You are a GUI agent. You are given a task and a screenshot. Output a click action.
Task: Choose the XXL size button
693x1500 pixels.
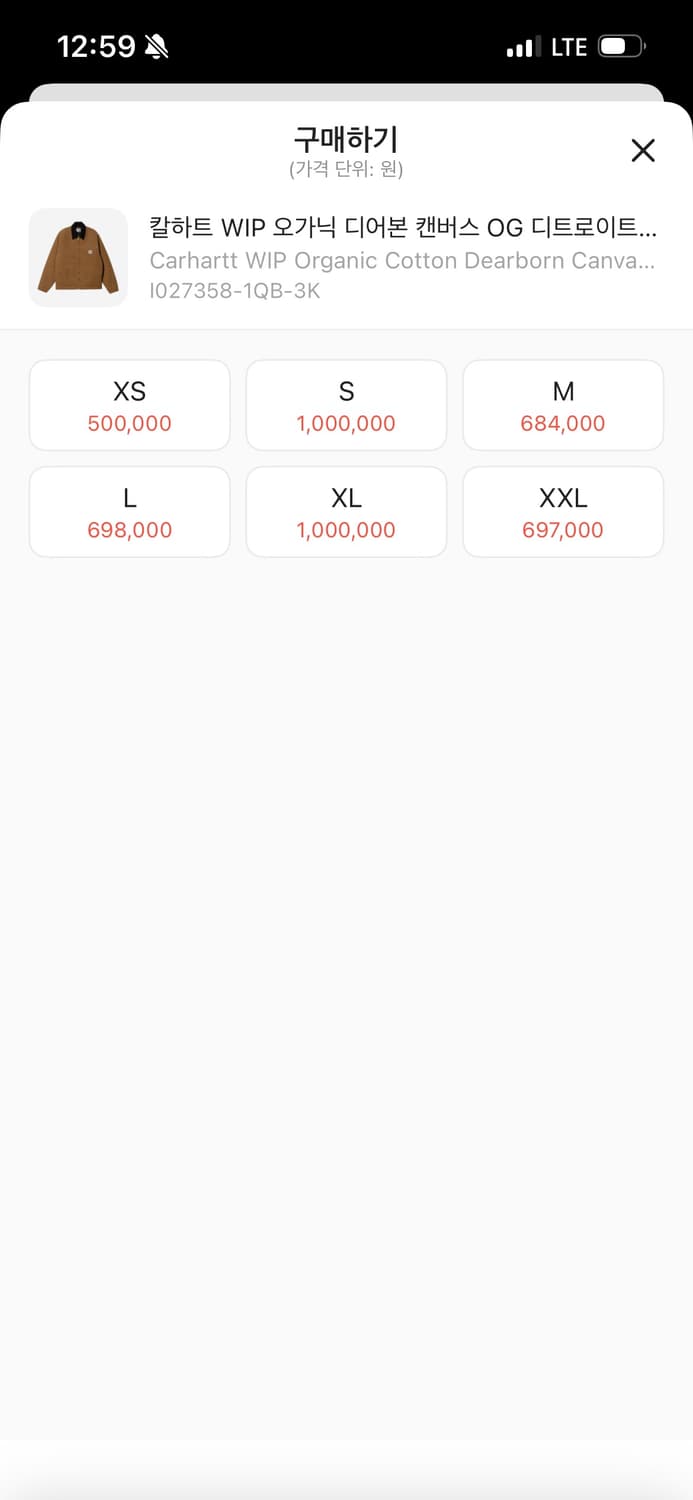coord(563,512)
